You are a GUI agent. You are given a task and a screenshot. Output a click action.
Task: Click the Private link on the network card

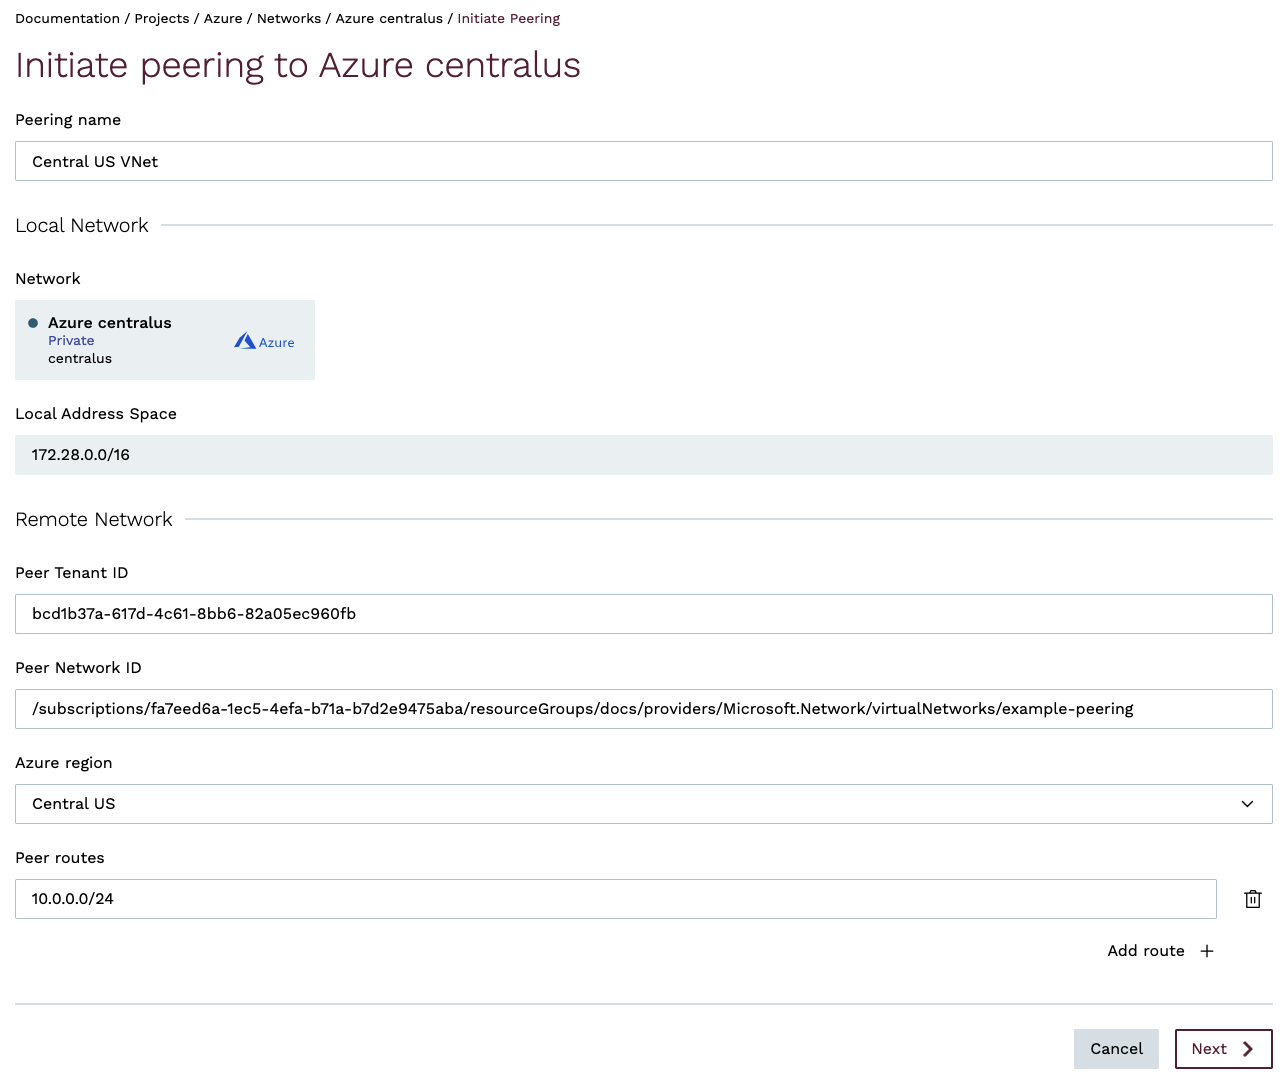click(71, 340)
